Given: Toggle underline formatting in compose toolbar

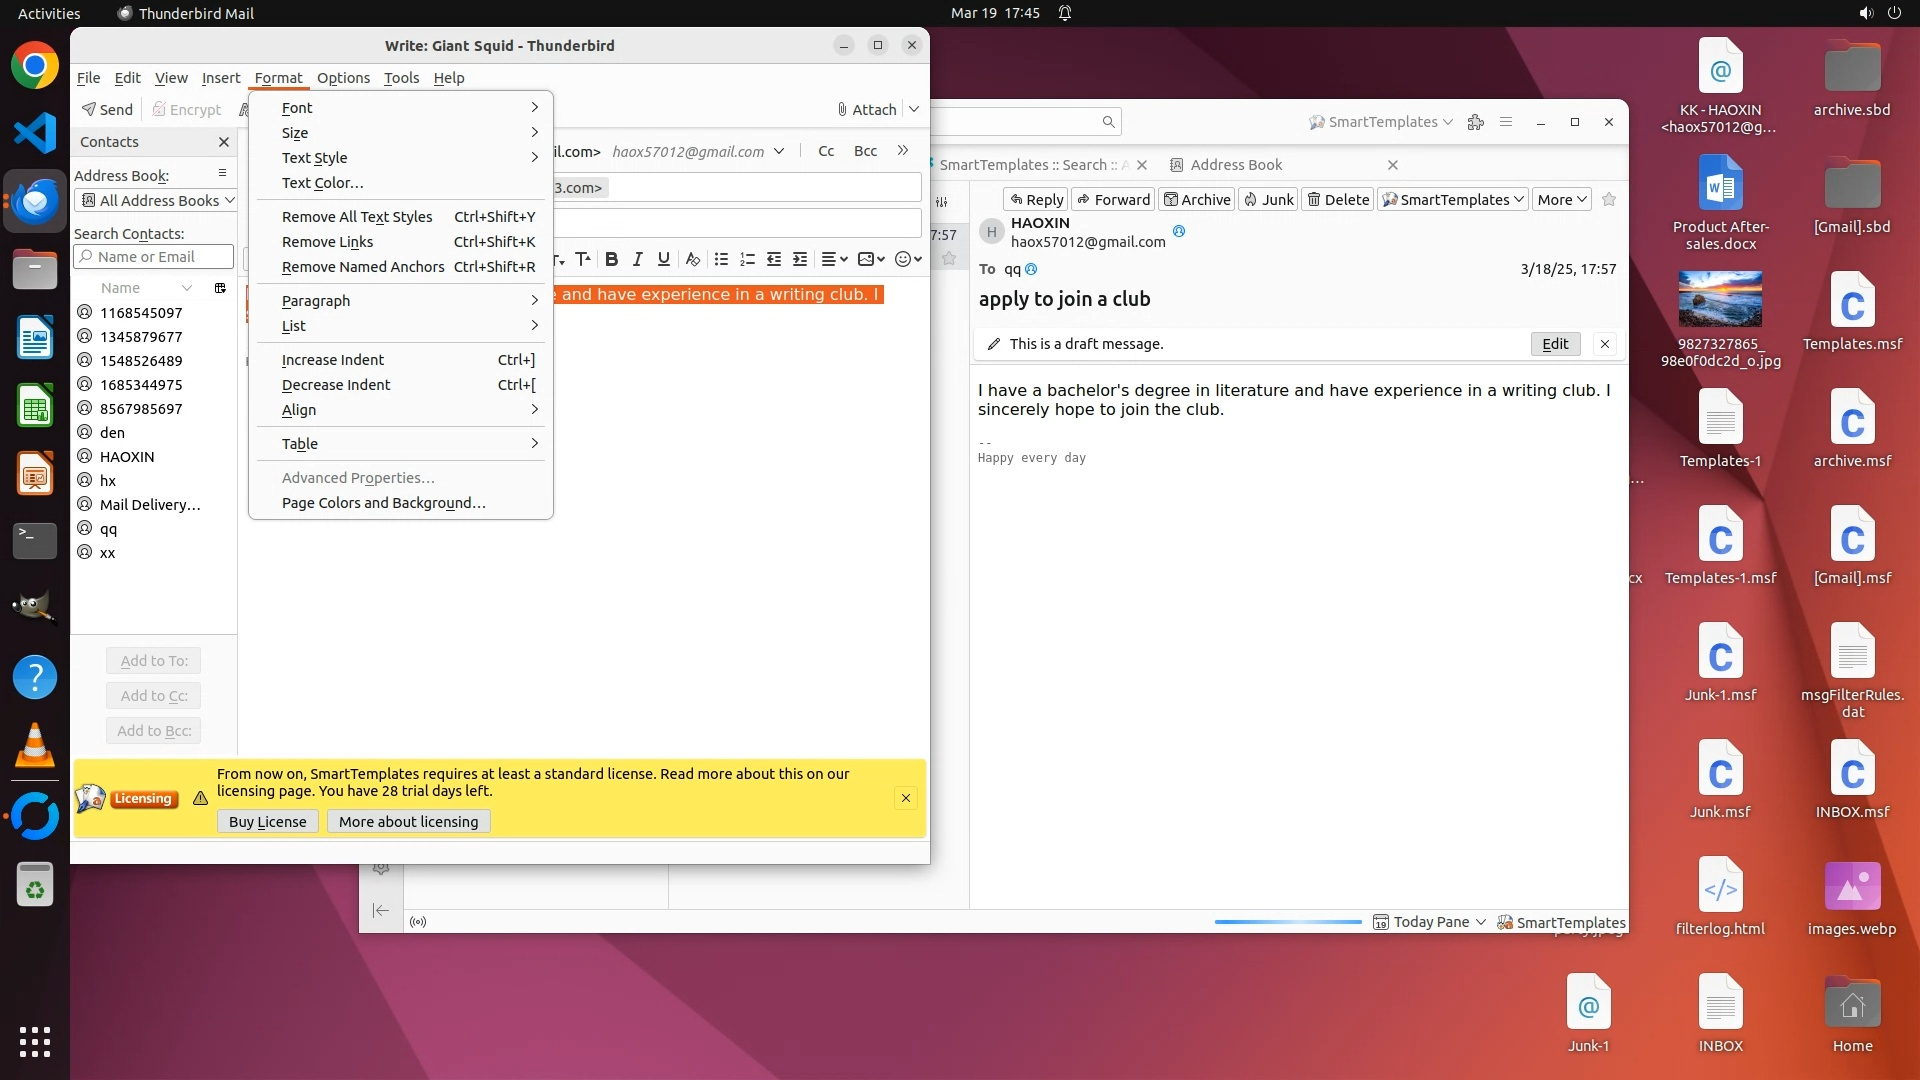Looking at the screenshot, I should click(x=663, y=259).
